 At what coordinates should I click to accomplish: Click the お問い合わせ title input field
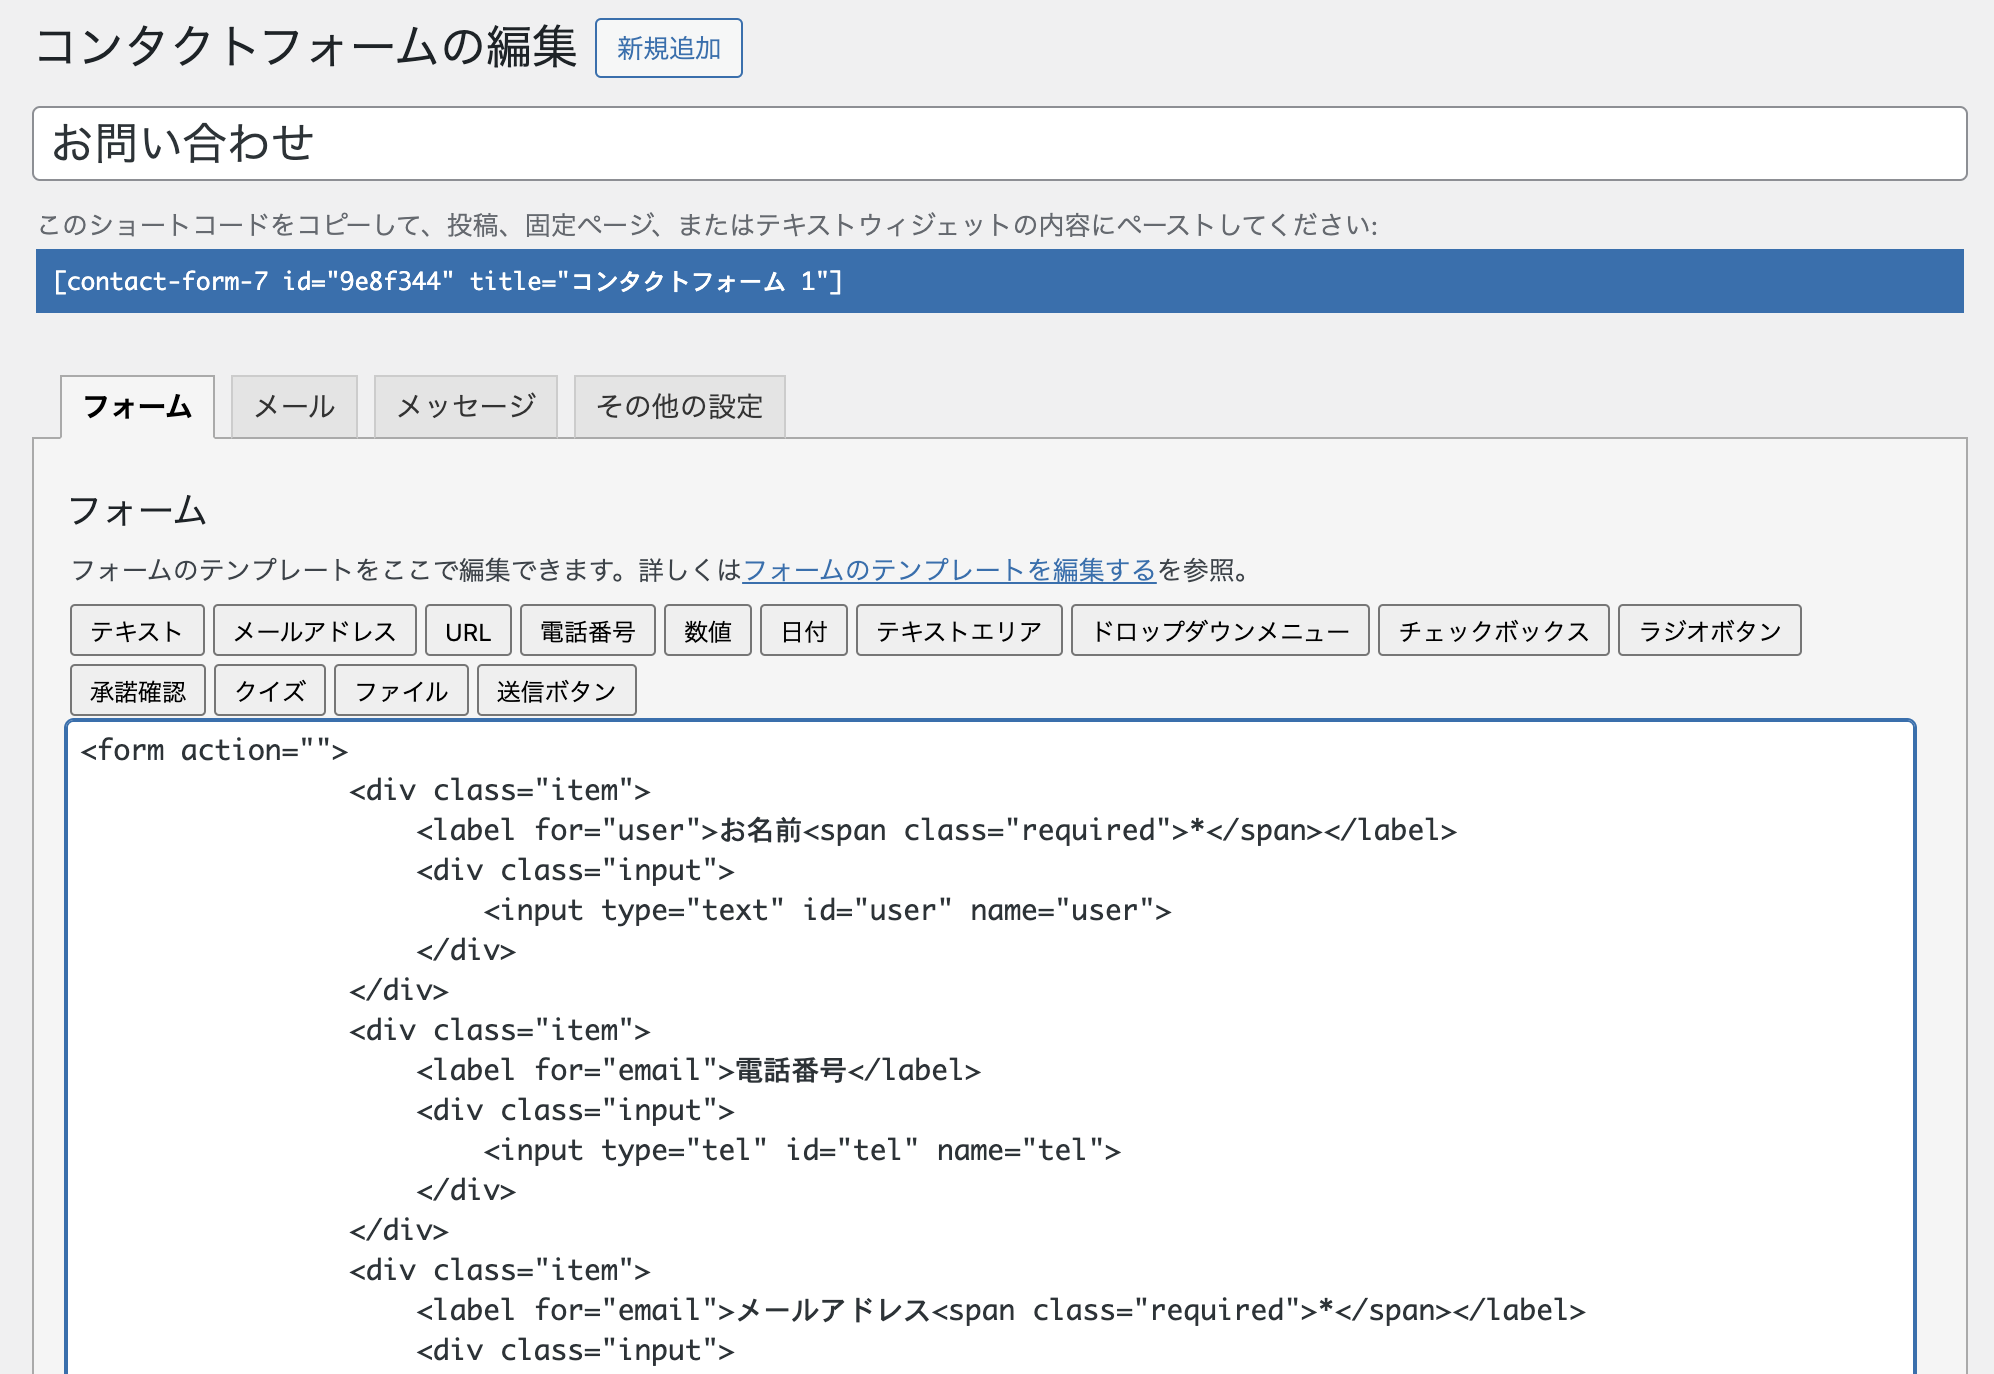click(x=998, y=144)
